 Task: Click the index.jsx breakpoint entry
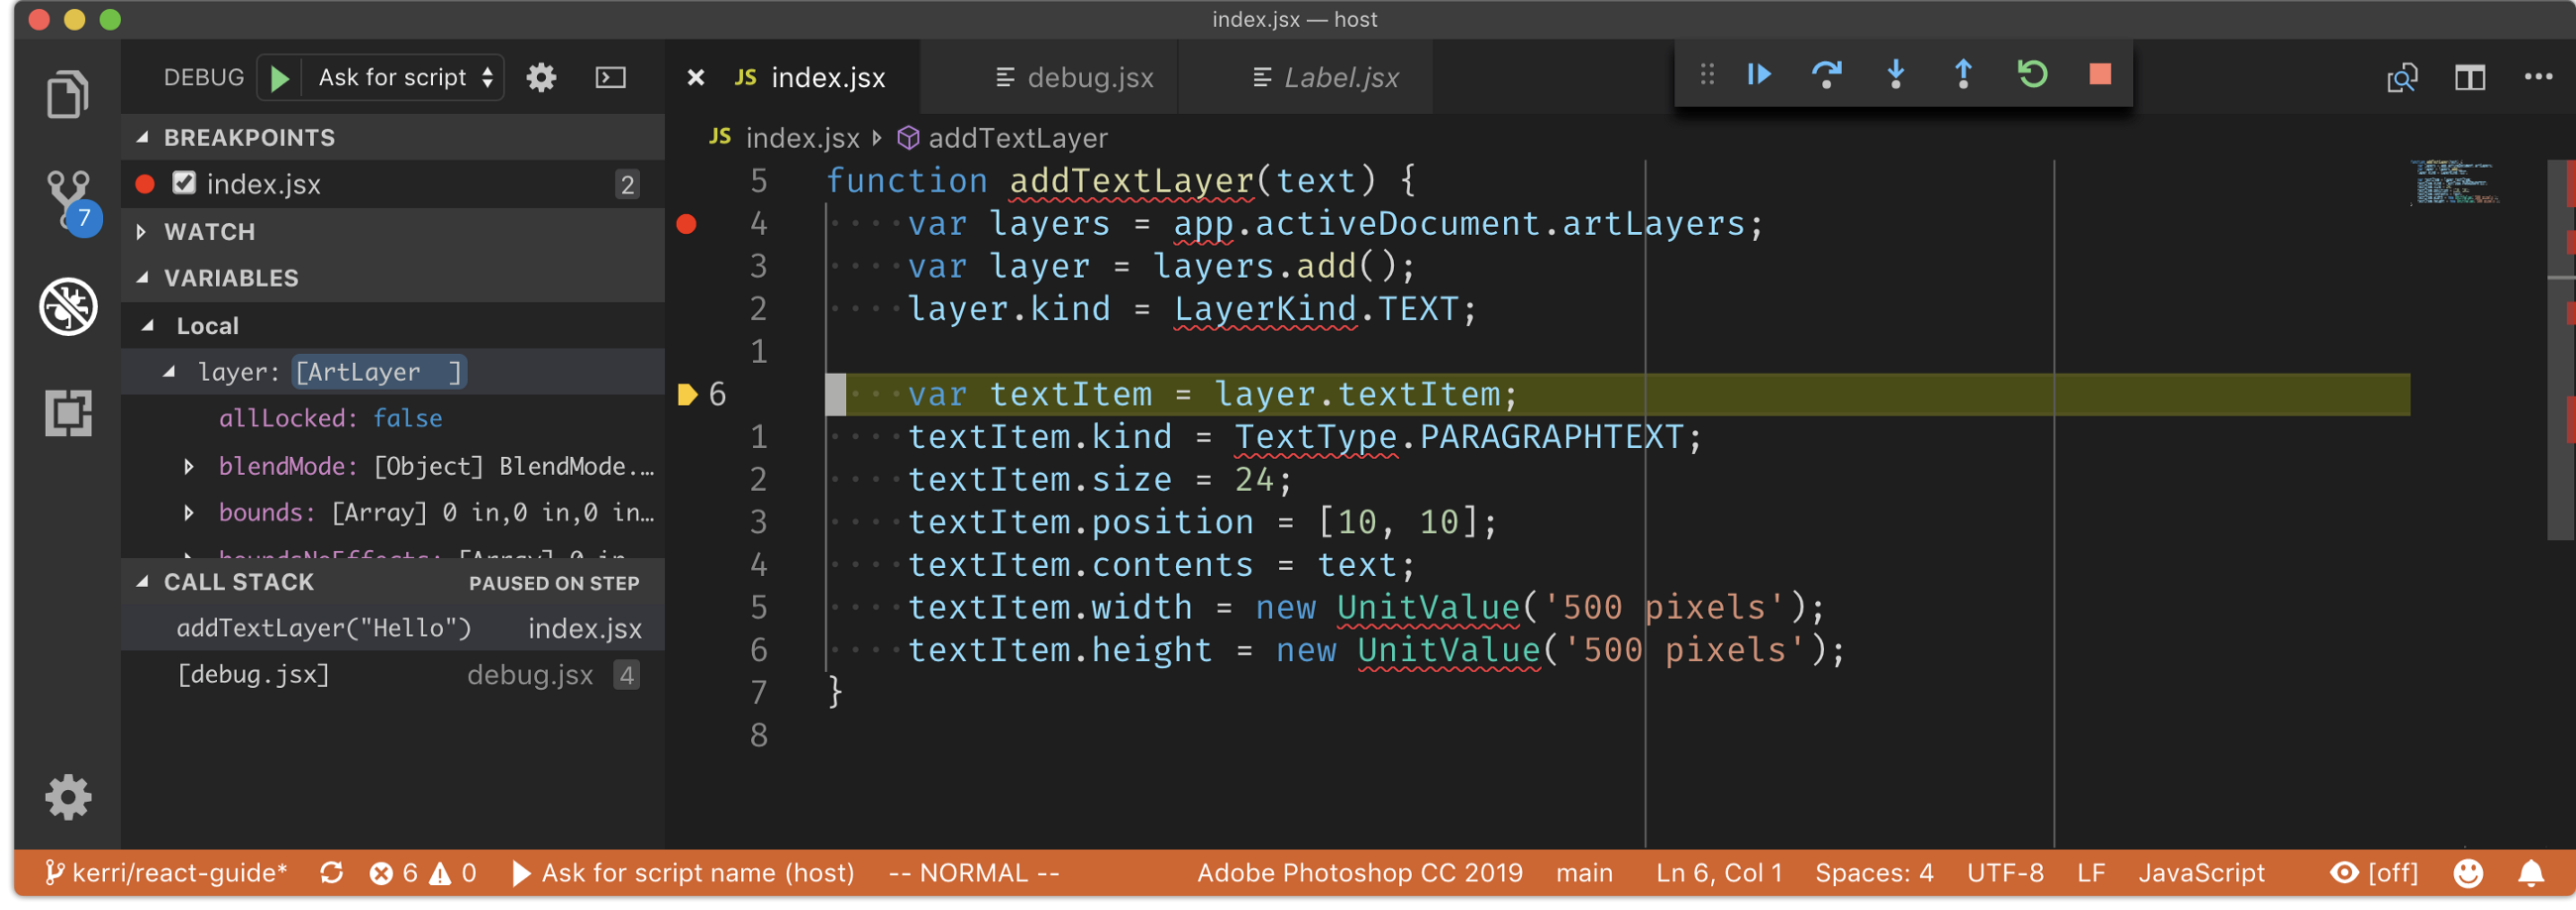(x=393, y=184)
